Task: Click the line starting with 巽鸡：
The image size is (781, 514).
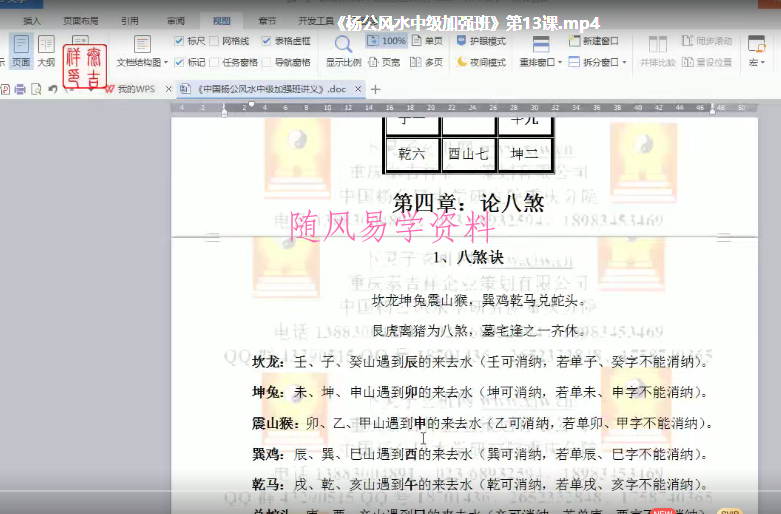Action: 480,454
